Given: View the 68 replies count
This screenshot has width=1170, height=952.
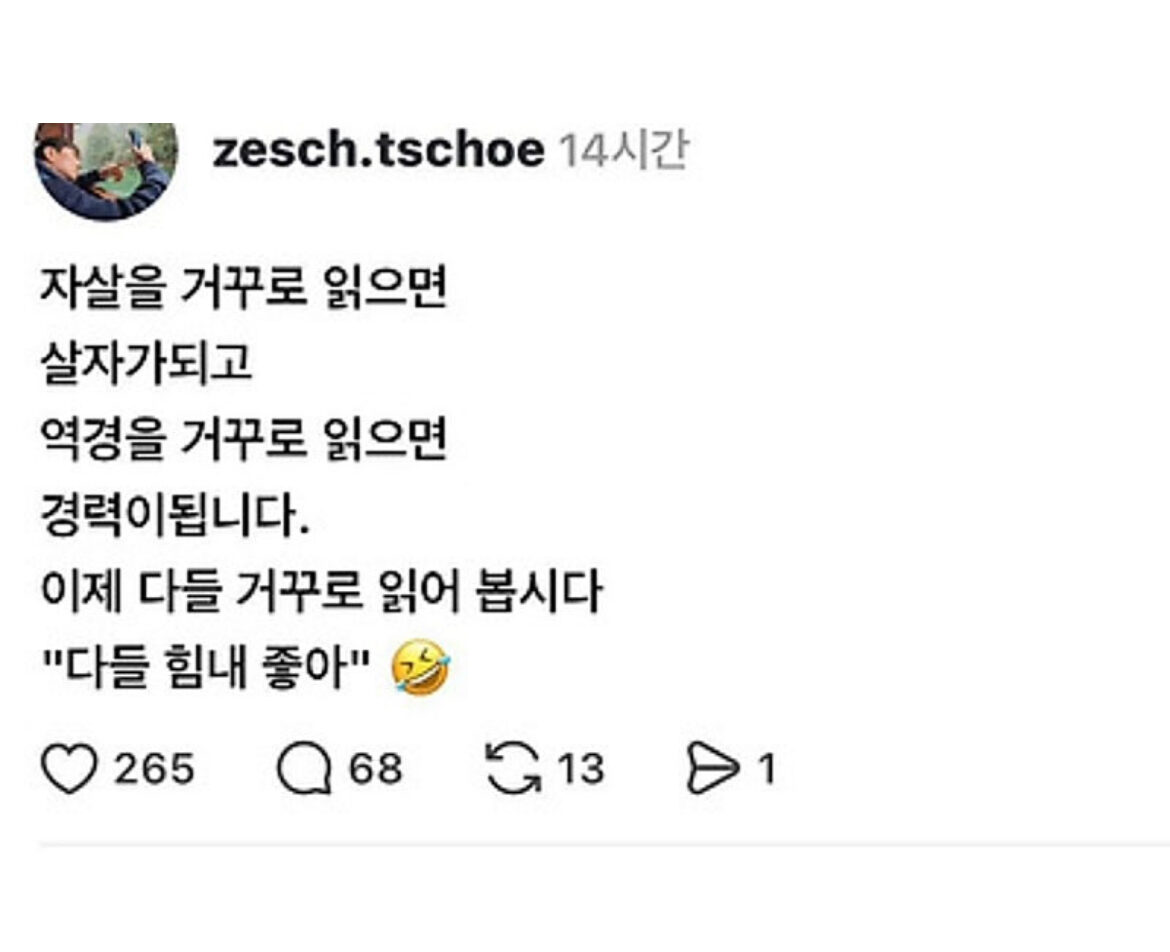Looking at the screenshot, I should pos(375,771).
